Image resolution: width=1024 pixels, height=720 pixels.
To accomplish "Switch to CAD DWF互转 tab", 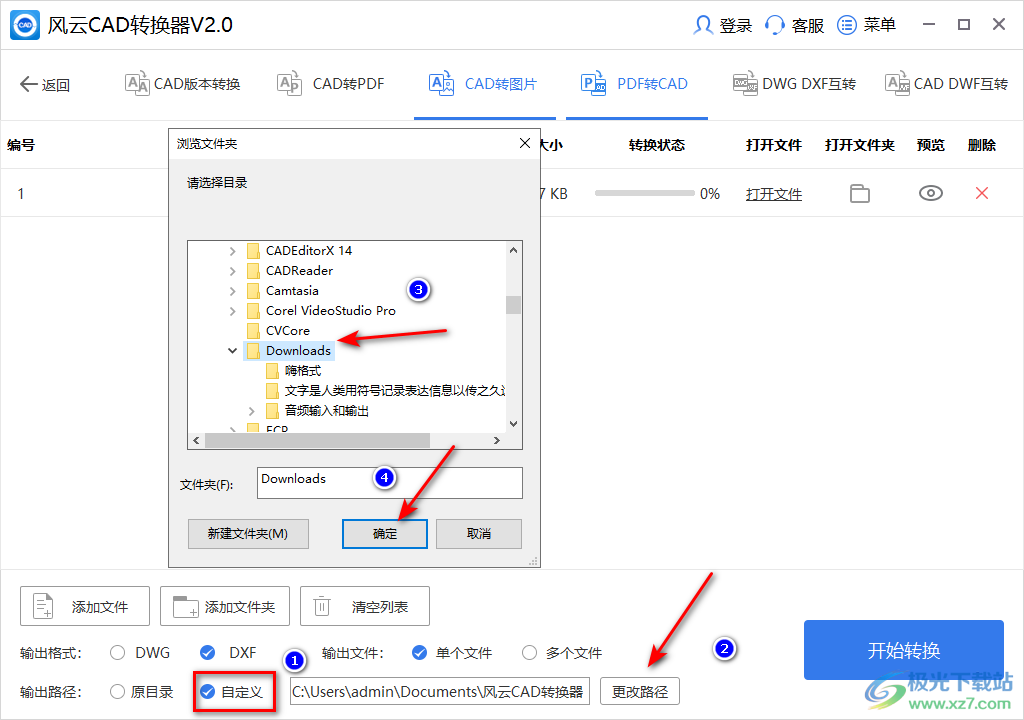I will pos(947,84).
